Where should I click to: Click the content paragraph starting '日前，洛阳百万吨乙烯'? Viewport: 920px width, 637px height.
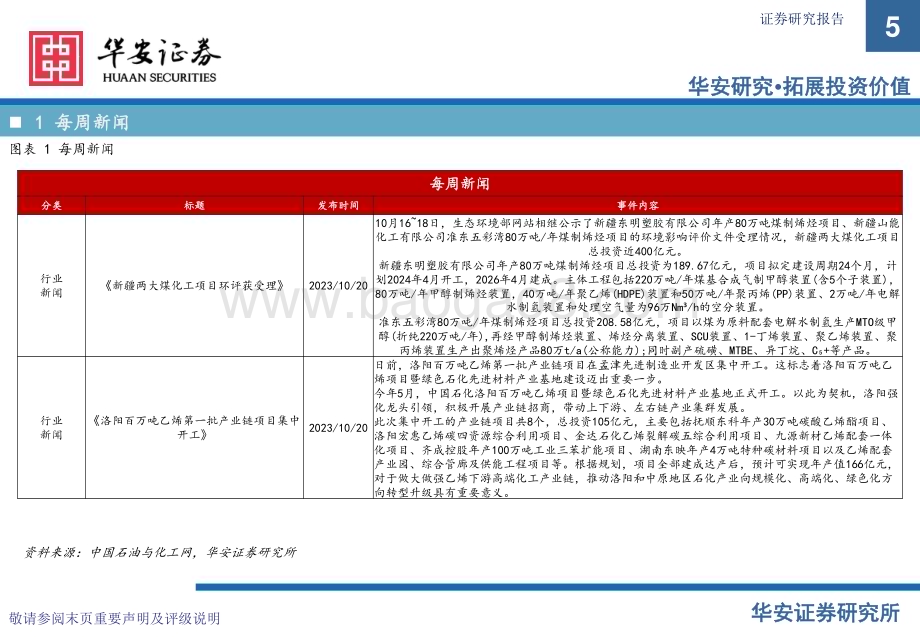(x=634, y=372)
